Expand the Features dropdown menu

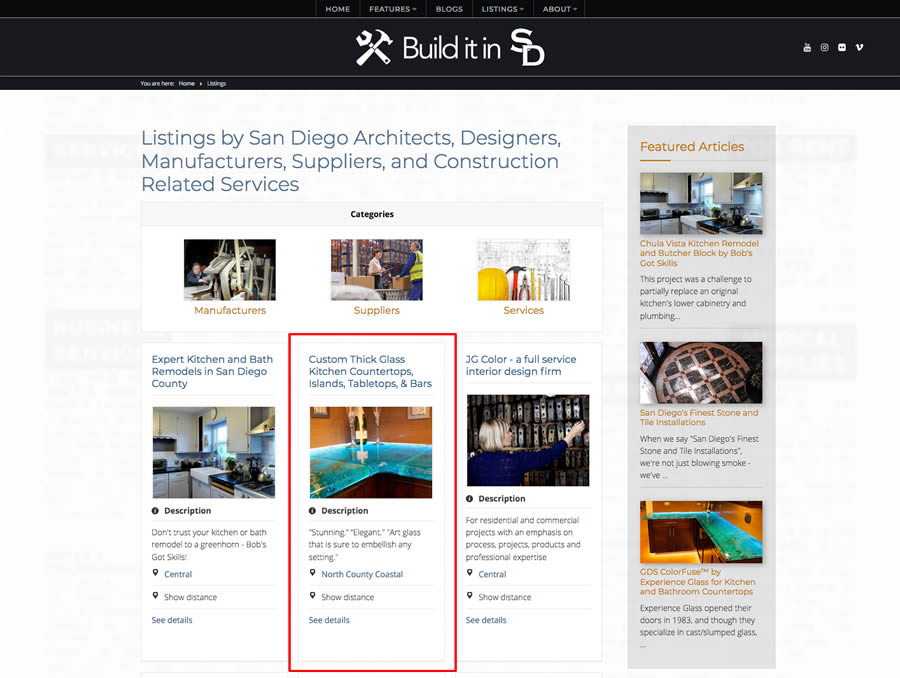pyautogui.click(x=393, y=9)
